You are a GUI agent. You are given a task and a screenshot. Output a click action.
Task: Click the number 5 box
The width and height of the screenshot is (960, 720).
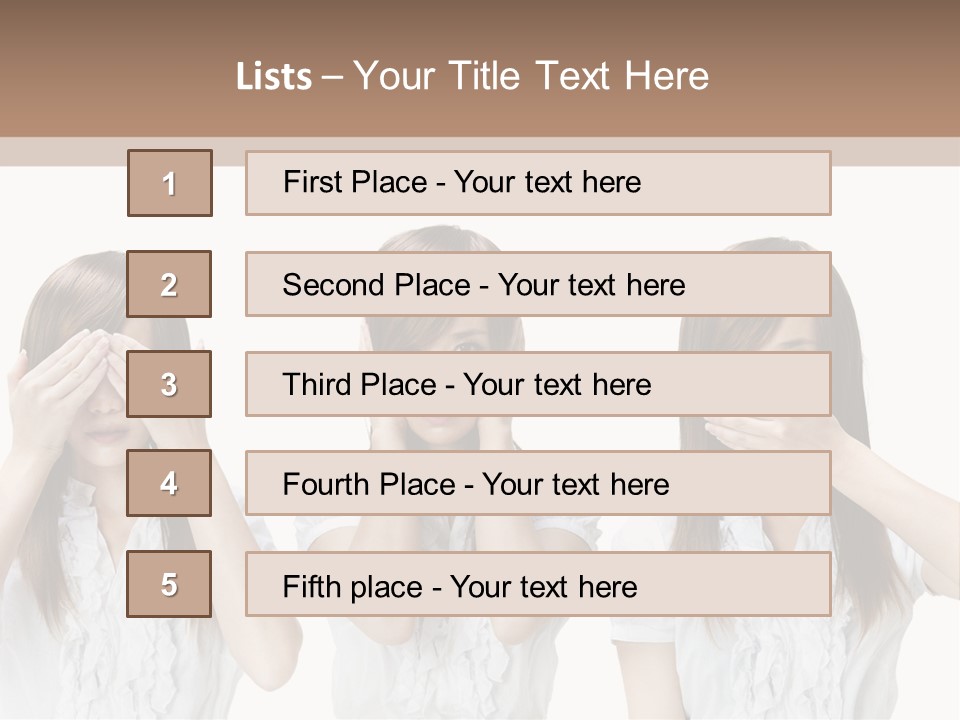click(170, 584)
